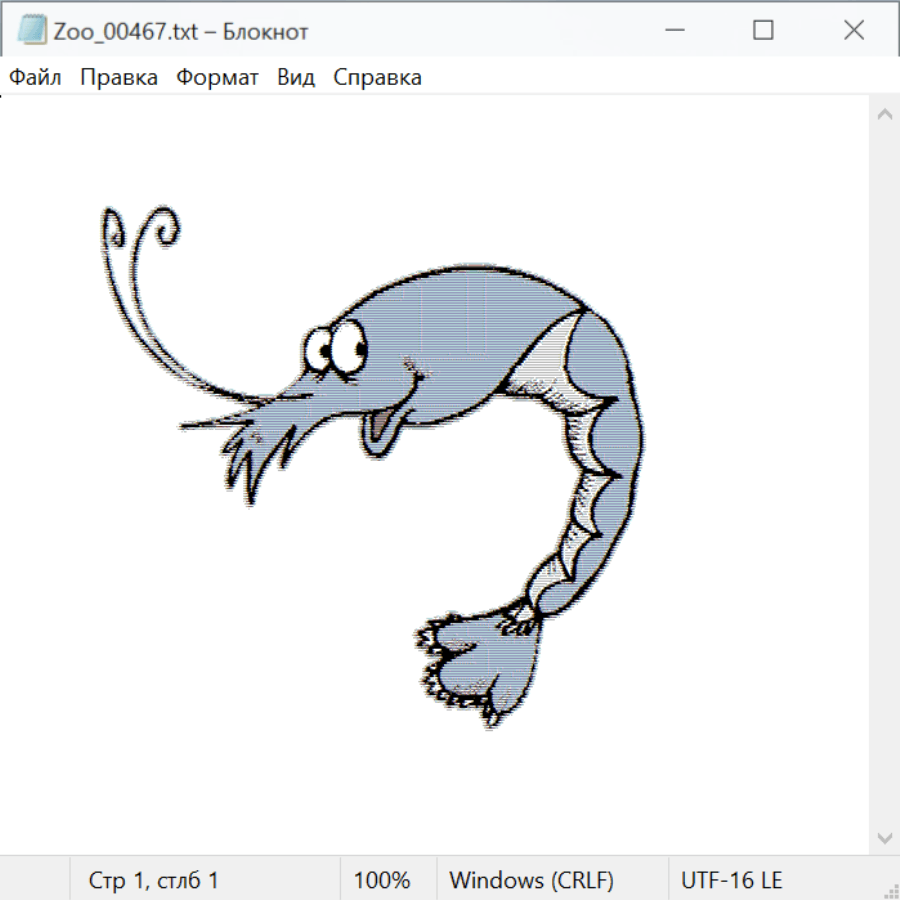900x900 pixels.
Task: Open the Вид menu
Action: (296, 78)
